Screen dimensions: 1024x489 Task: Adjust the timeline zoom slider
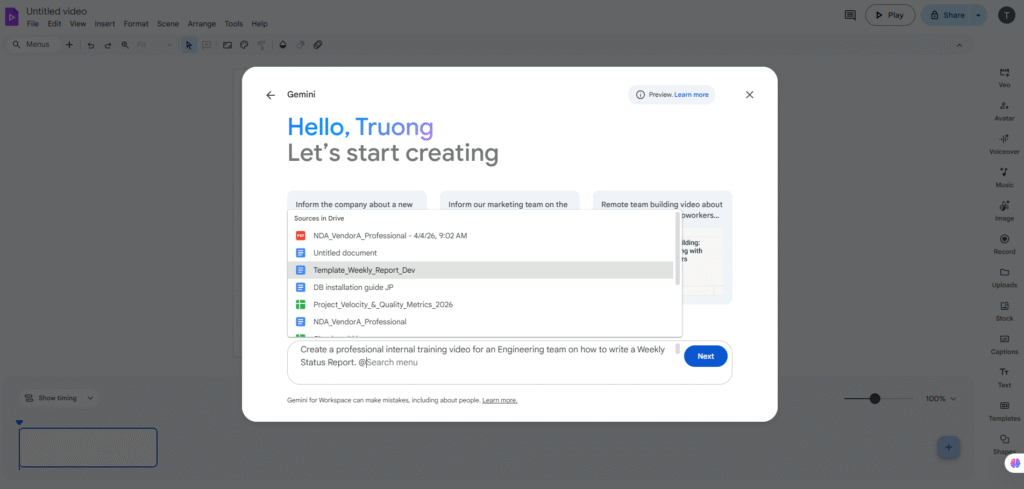875,398
